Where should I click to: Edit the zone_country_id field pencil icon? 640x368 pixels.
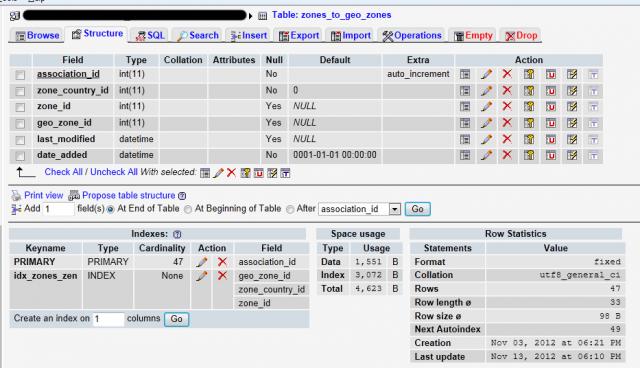(x=486, y=91)
